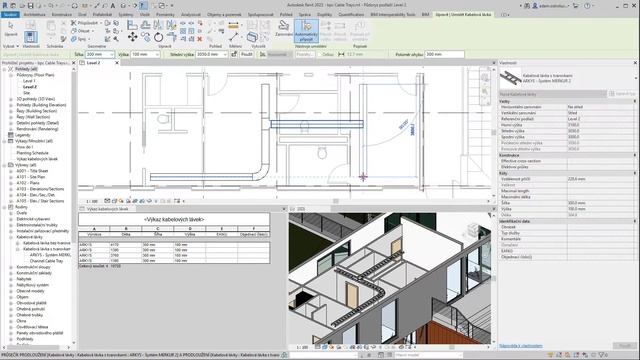This screenshot has width=640, height=360.
Task: Click the Zarovnání (Justification) ribbon icon
Action: click(284, 28)
